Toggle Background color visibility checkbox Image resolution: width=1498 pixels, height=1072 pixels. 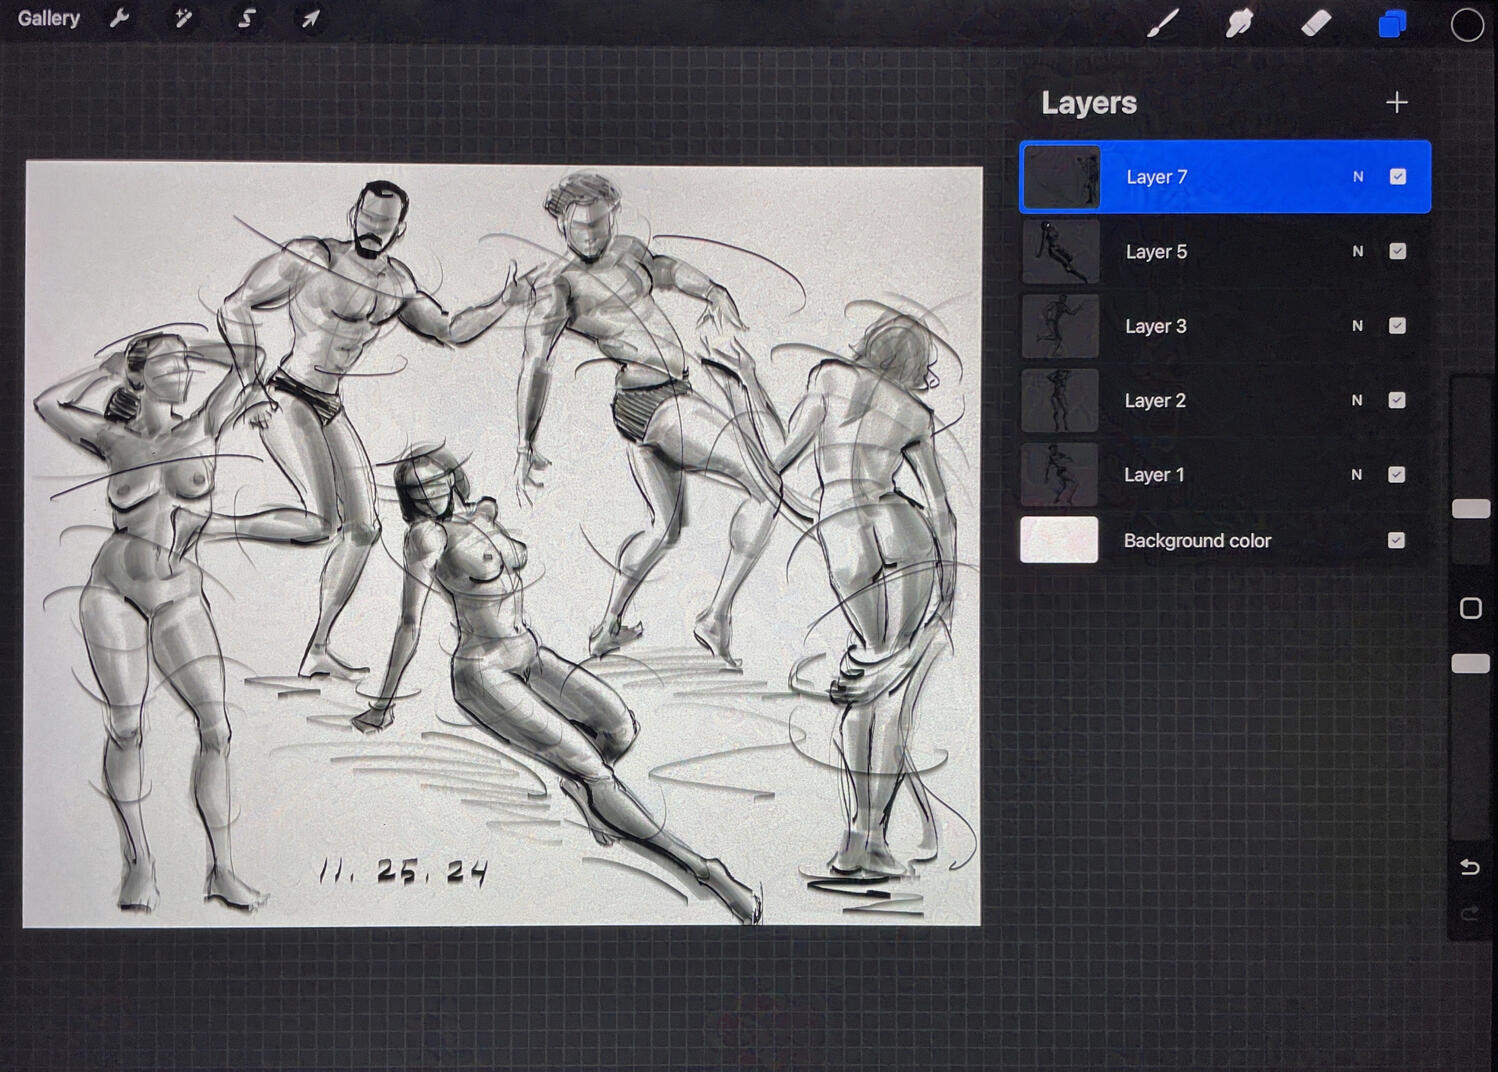click(1397, 541)
